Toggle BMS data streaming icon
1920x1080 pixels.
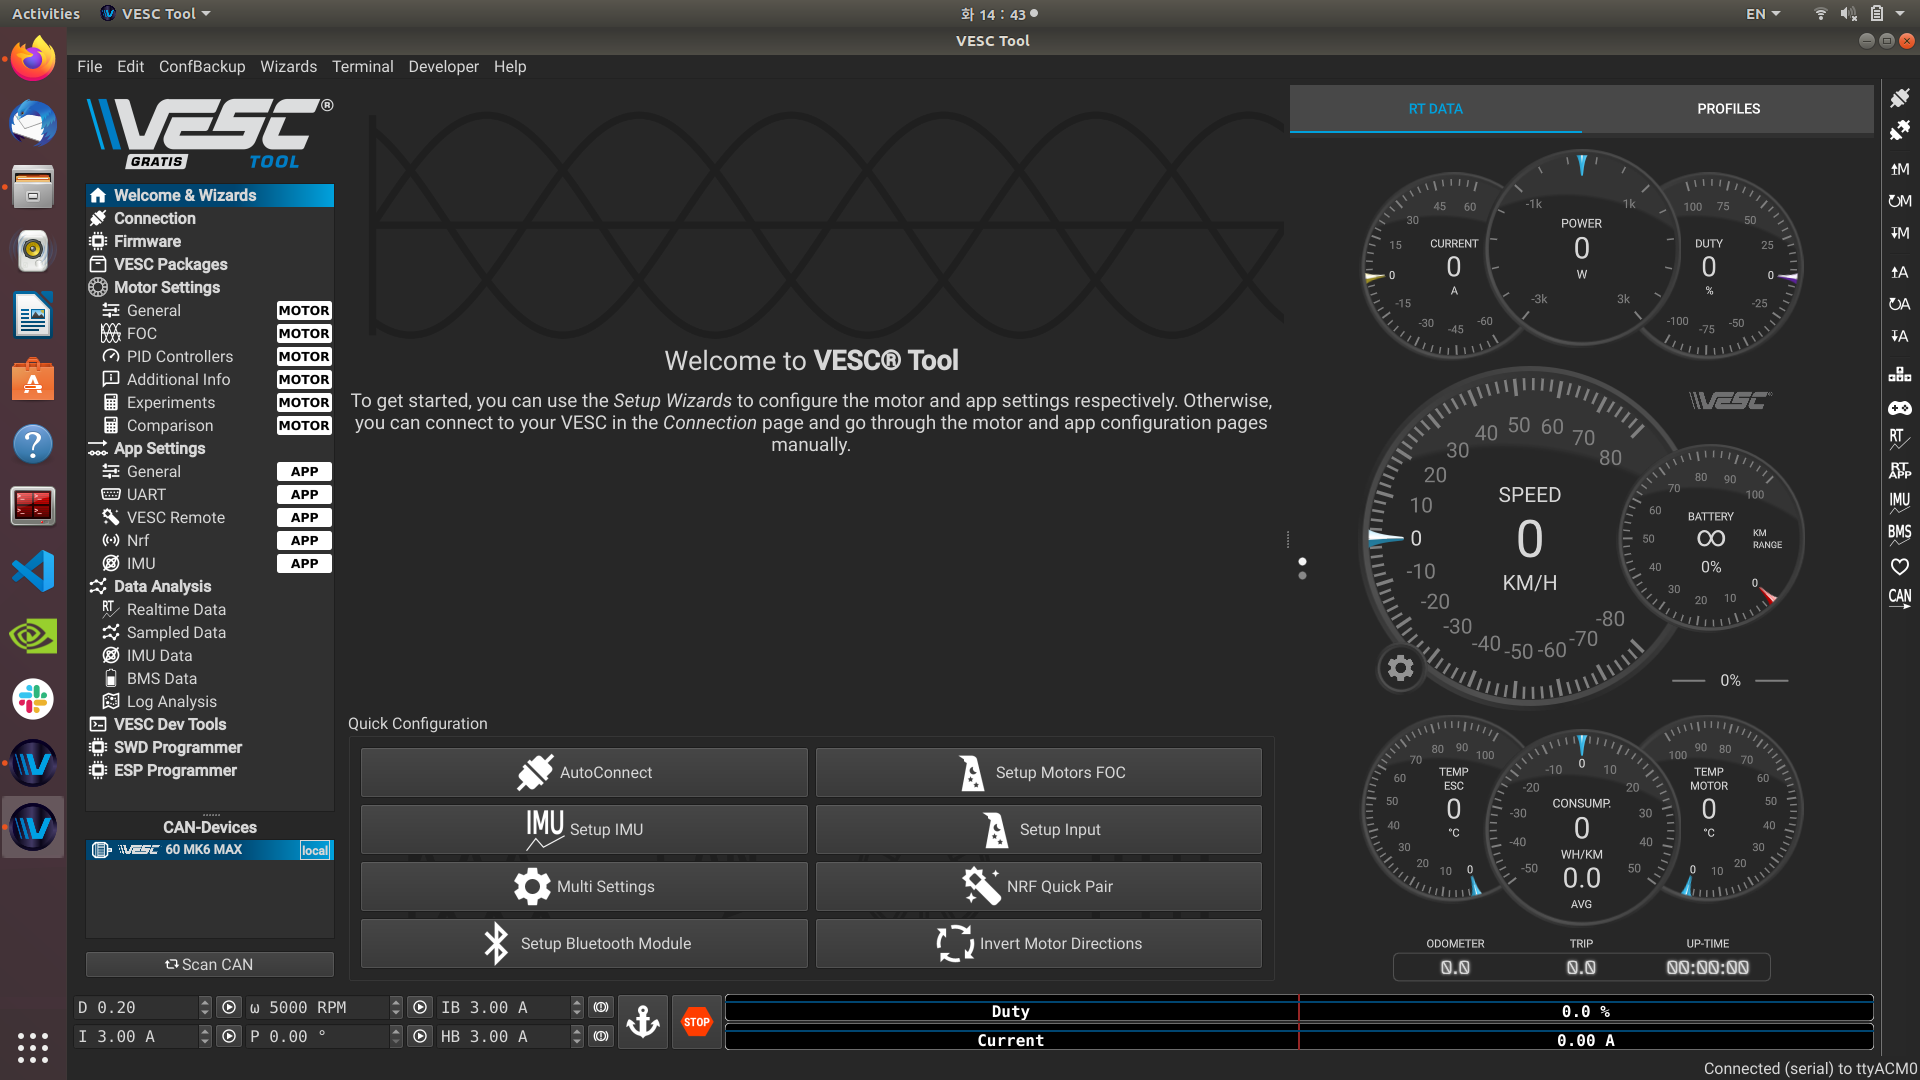click(x=1899, y=534)
